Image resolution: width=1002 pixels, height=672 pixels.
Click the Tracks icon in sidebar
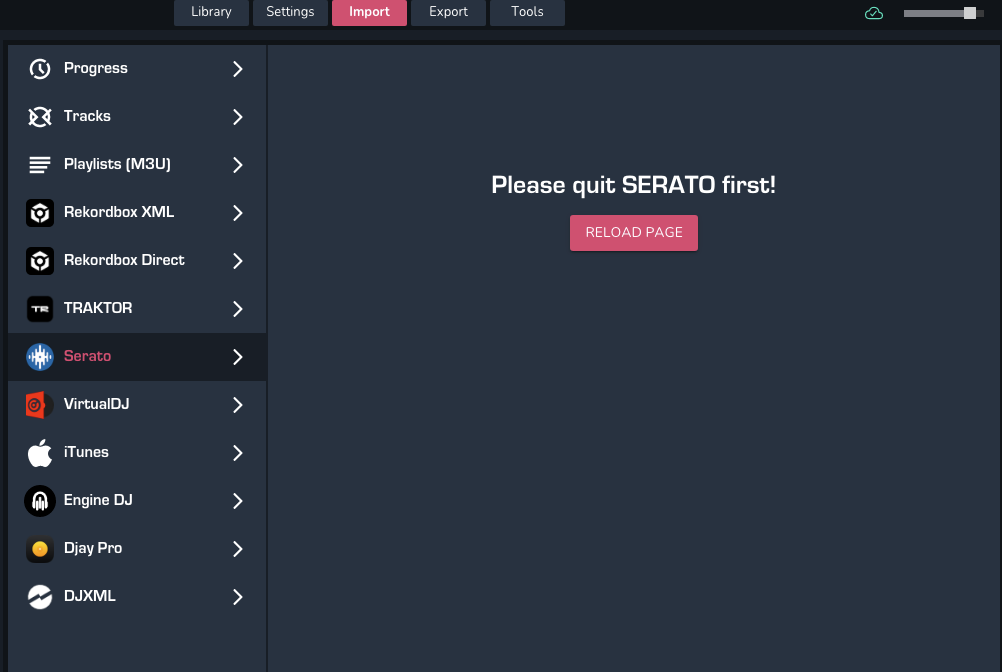coord(40,117)
